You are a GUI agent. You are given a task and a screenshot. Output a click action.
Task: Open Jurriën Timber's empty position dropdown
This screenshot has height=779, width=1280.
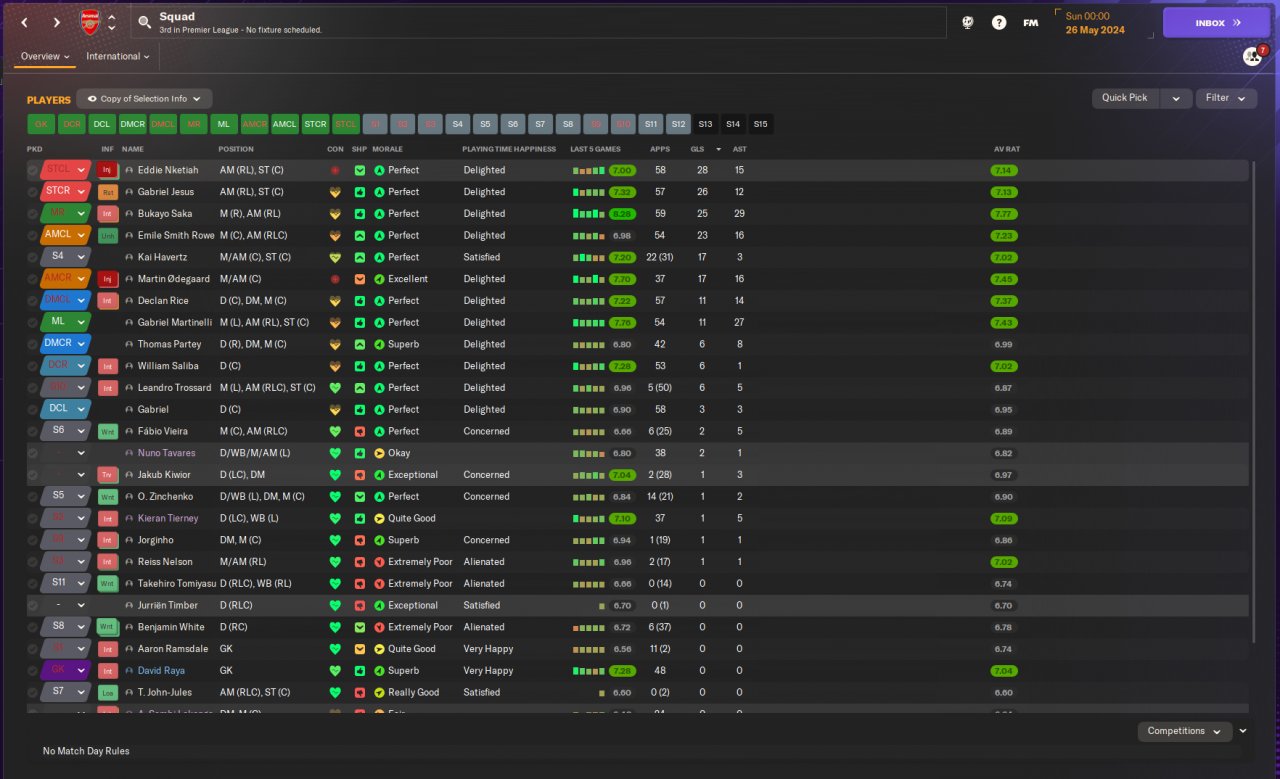click(66, 605)
